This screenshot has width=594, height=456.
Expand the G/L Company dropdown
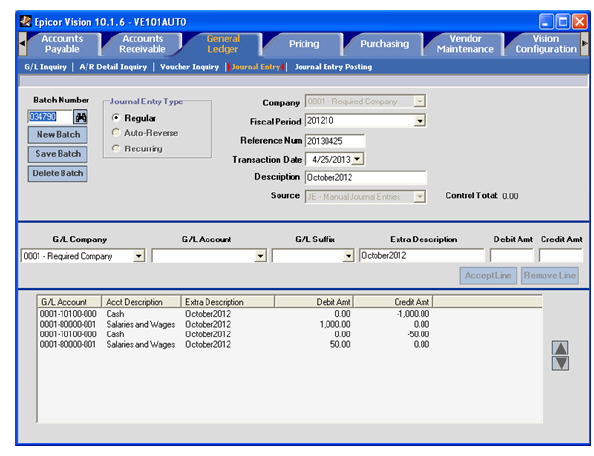(139, 256)
